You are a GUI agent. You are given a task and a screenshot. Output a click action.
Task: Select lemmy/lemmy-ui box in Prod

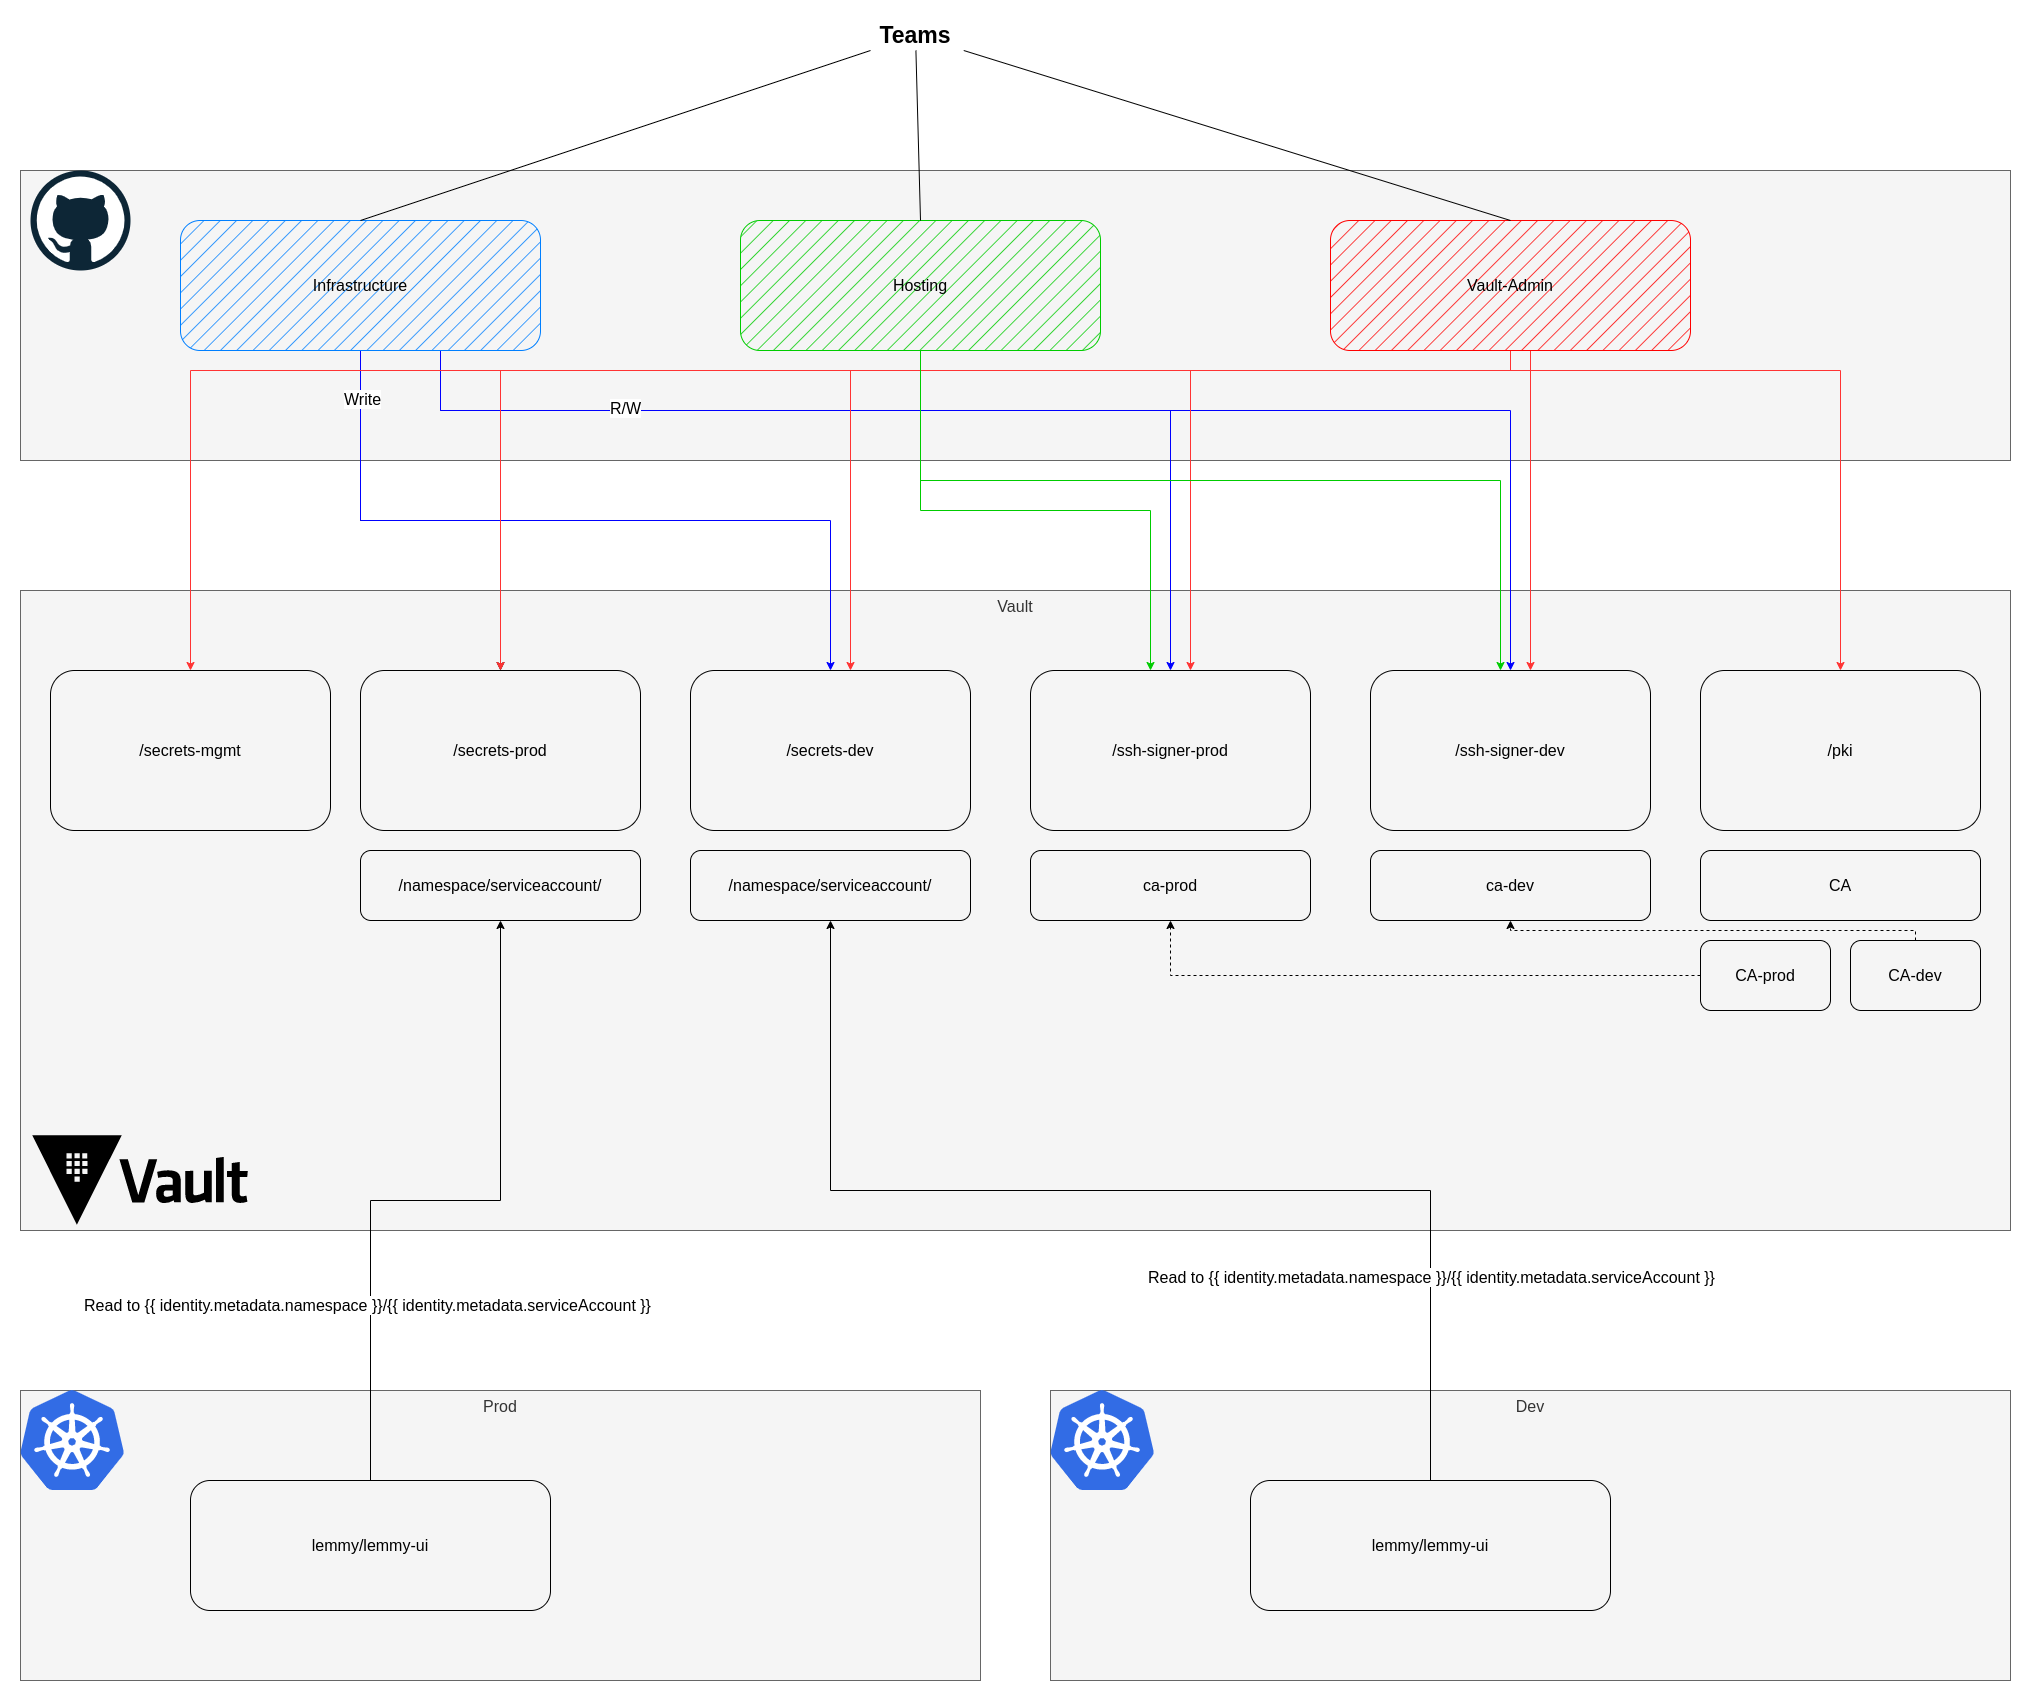[370, 1545]
